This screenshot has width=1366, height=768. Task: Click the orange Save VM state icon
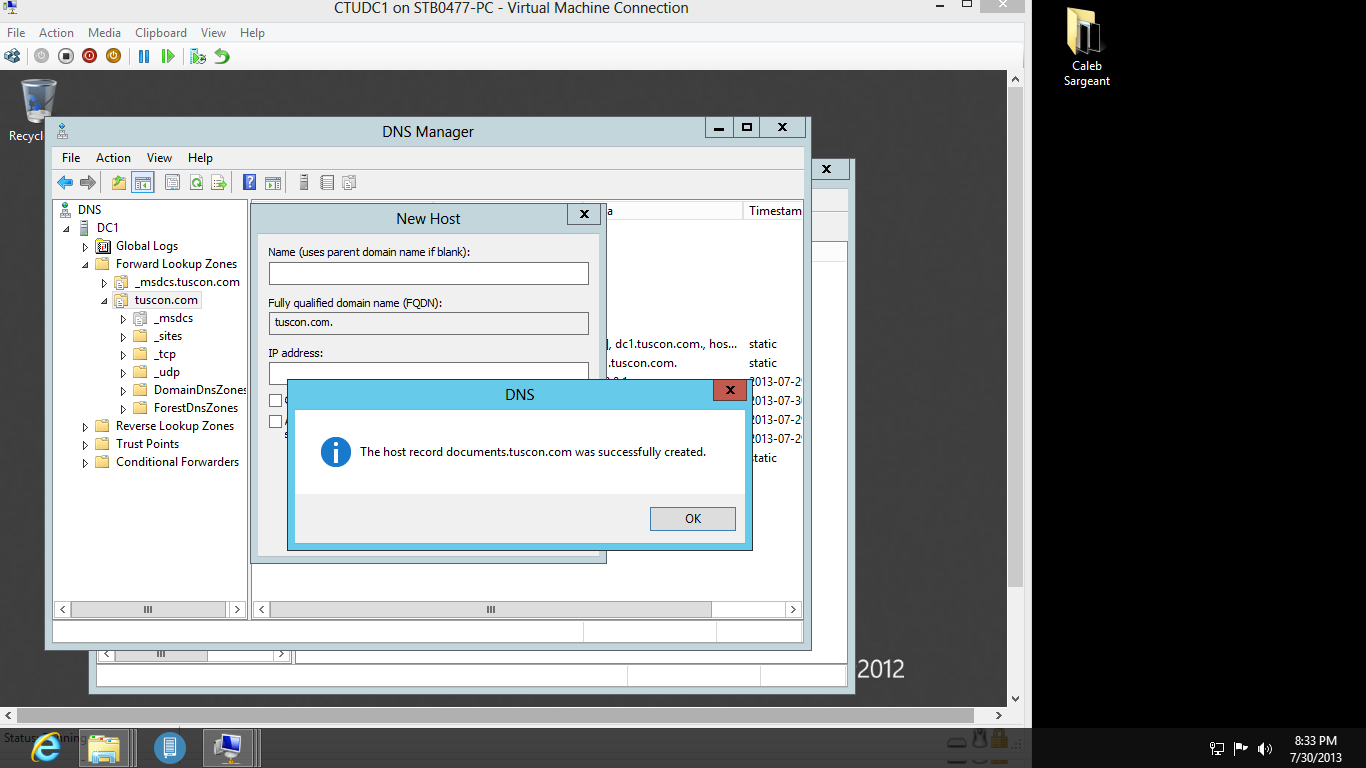click(x=113, y=56)
